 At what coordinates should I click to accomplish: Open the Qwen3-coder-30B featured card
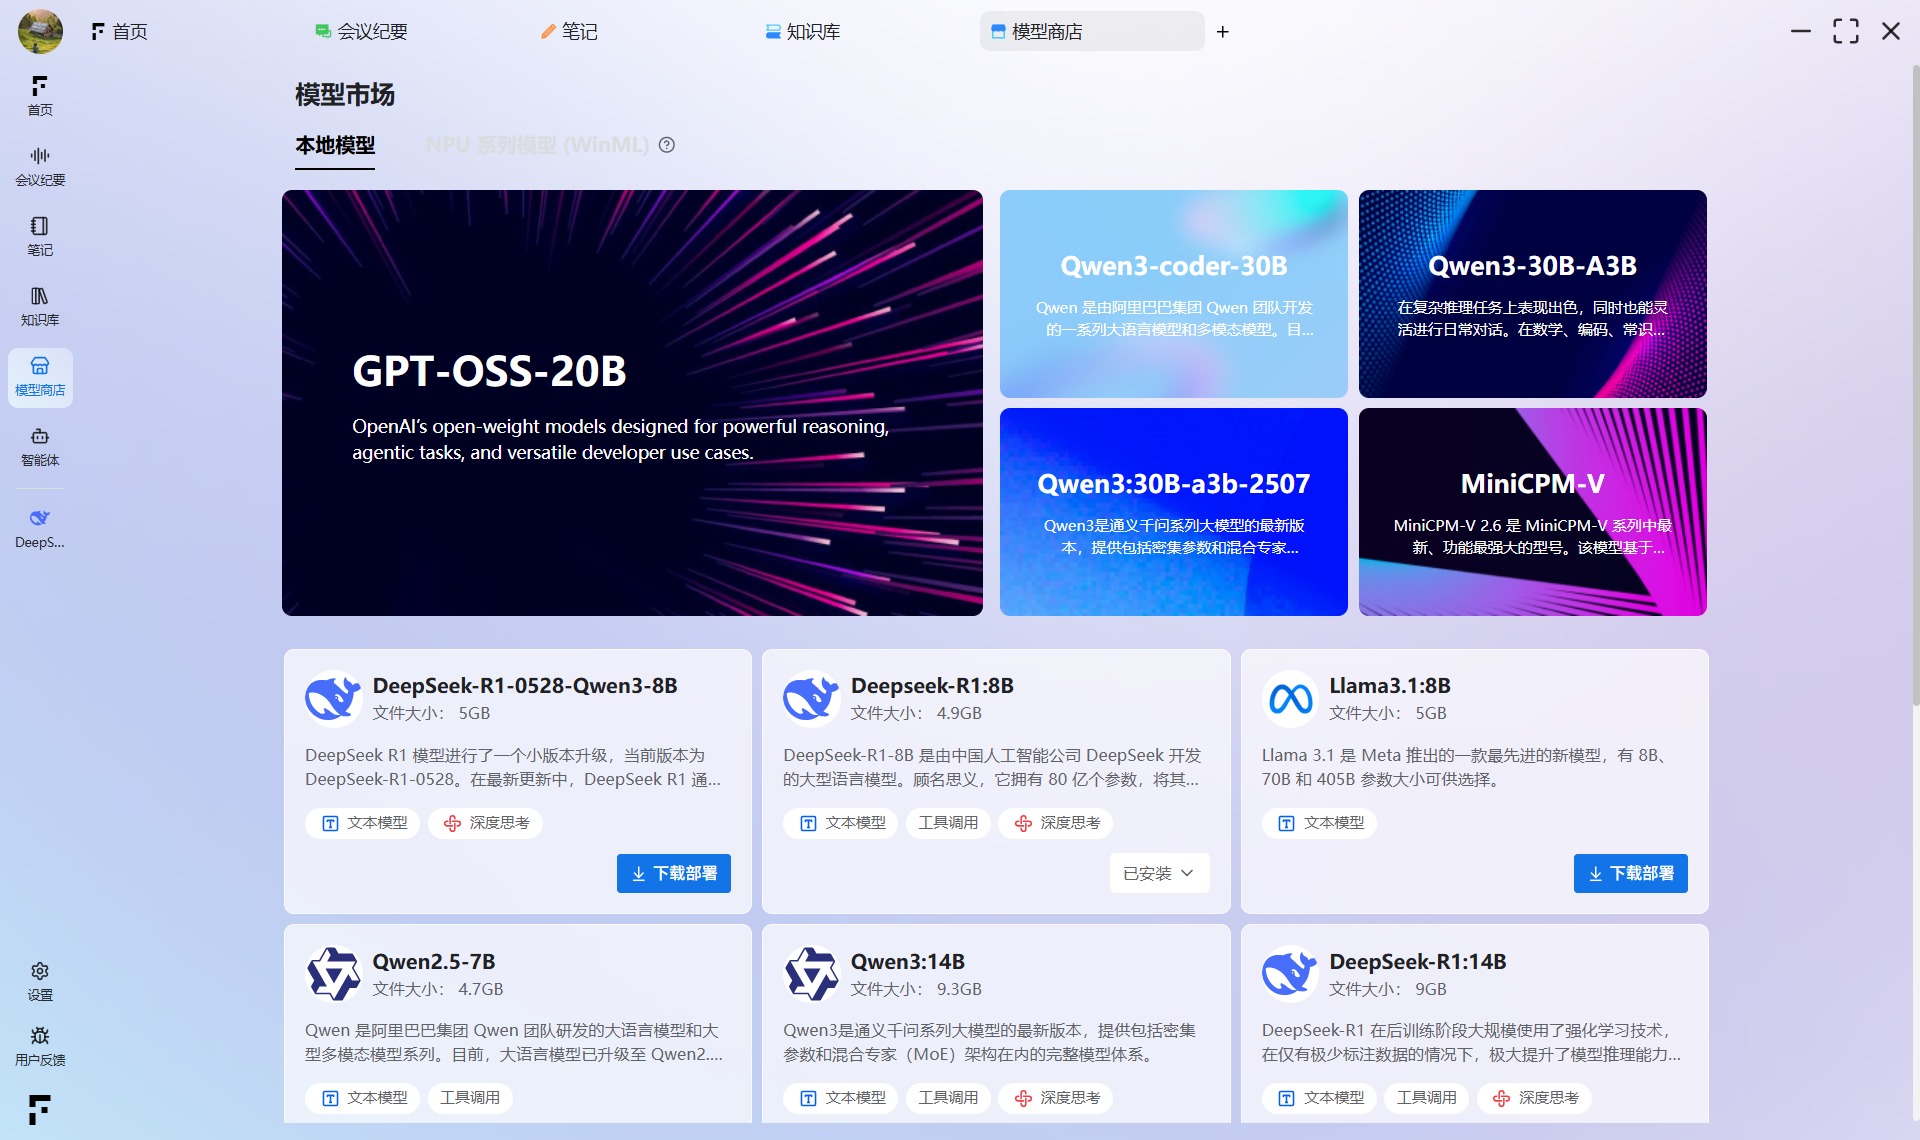pos(1173,294)
